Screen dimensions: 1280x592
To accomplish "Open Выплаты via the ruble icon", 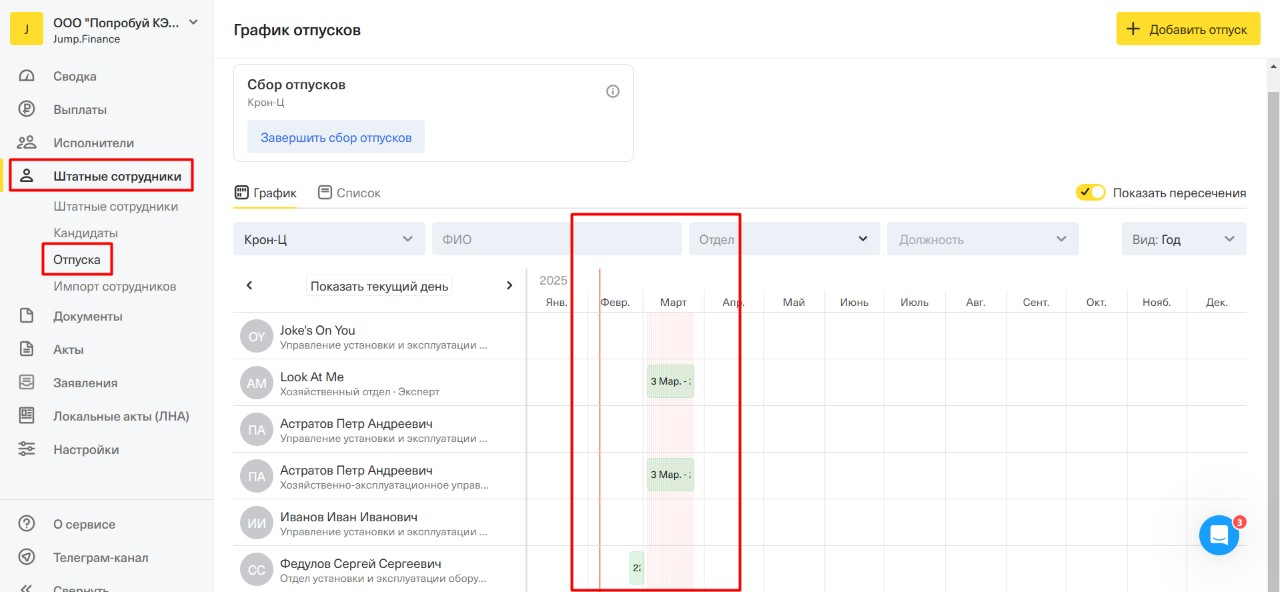I will (27, 110).
